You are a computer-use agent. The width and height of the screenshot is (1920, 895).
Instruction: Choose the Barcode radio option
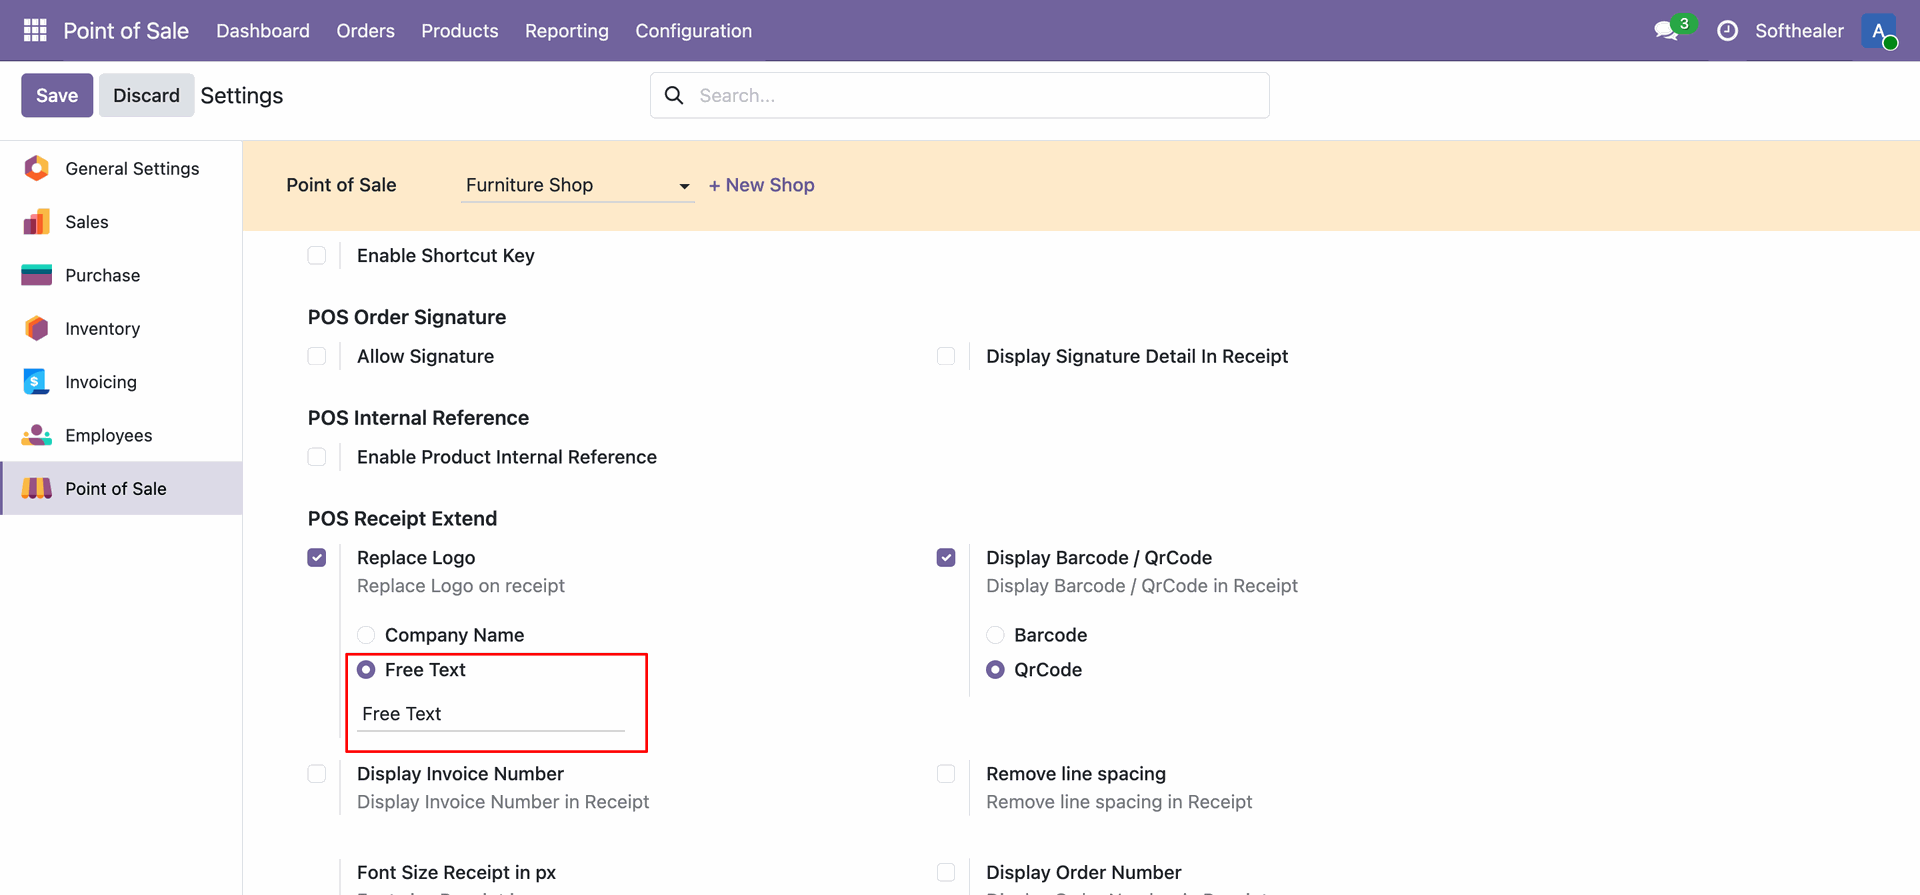pos(995,635)
